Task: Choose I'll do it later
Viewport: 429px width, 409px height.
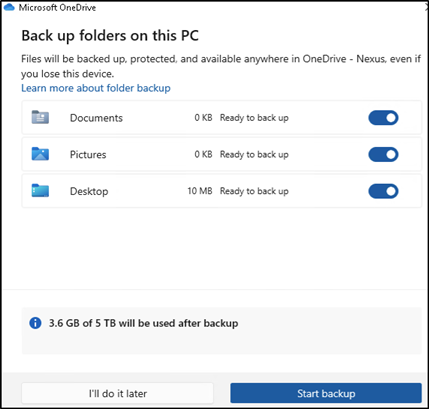Action: coord(118,393)
